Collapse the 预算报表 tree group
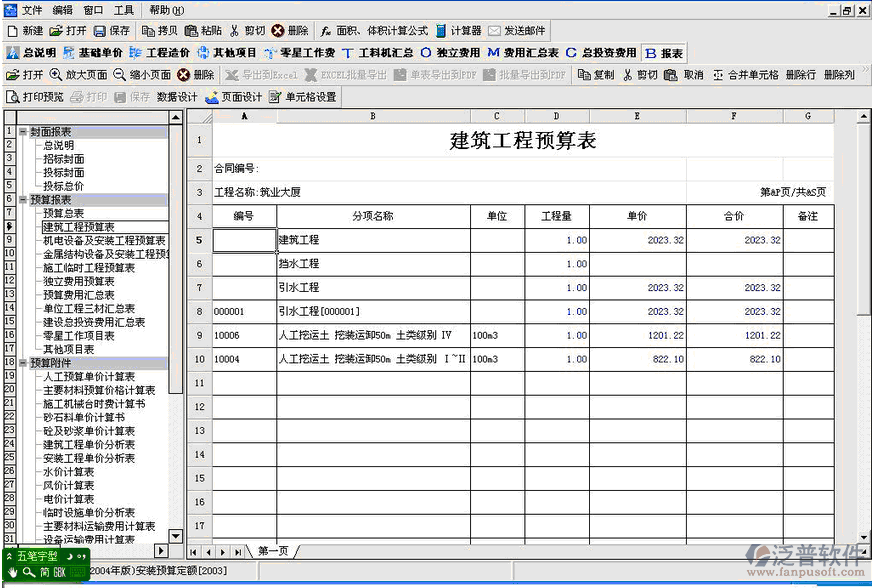Image resolution: width=875 pixels, height=588 pixels. tap(23, 200)
